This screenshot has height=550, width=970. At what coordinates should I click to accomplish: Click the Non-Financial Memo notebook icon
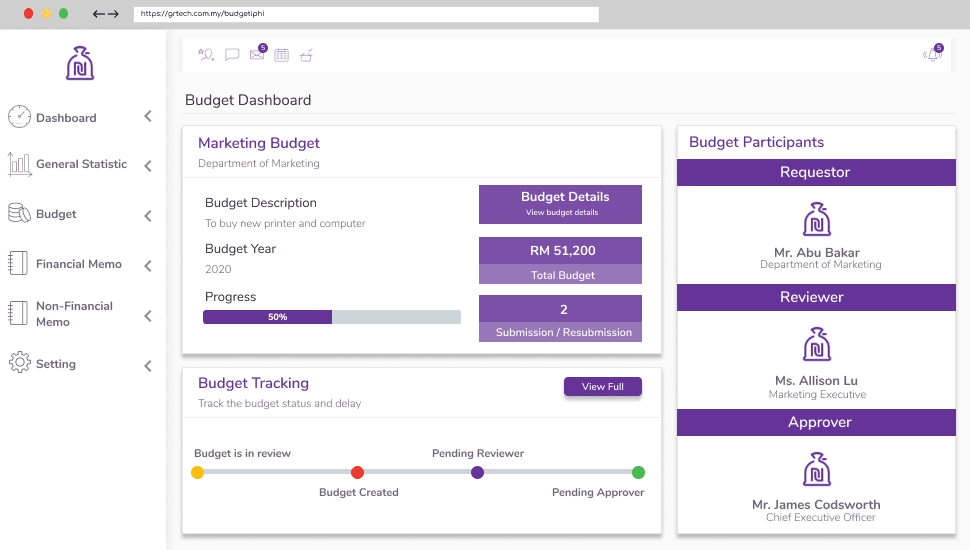coord(18,313)
